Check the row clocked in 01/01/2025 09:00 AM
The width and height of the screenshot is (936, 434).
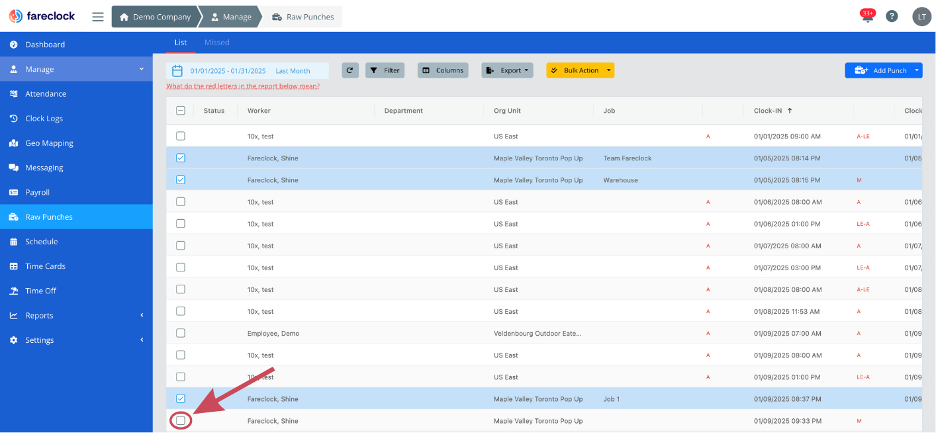[181, 136]
